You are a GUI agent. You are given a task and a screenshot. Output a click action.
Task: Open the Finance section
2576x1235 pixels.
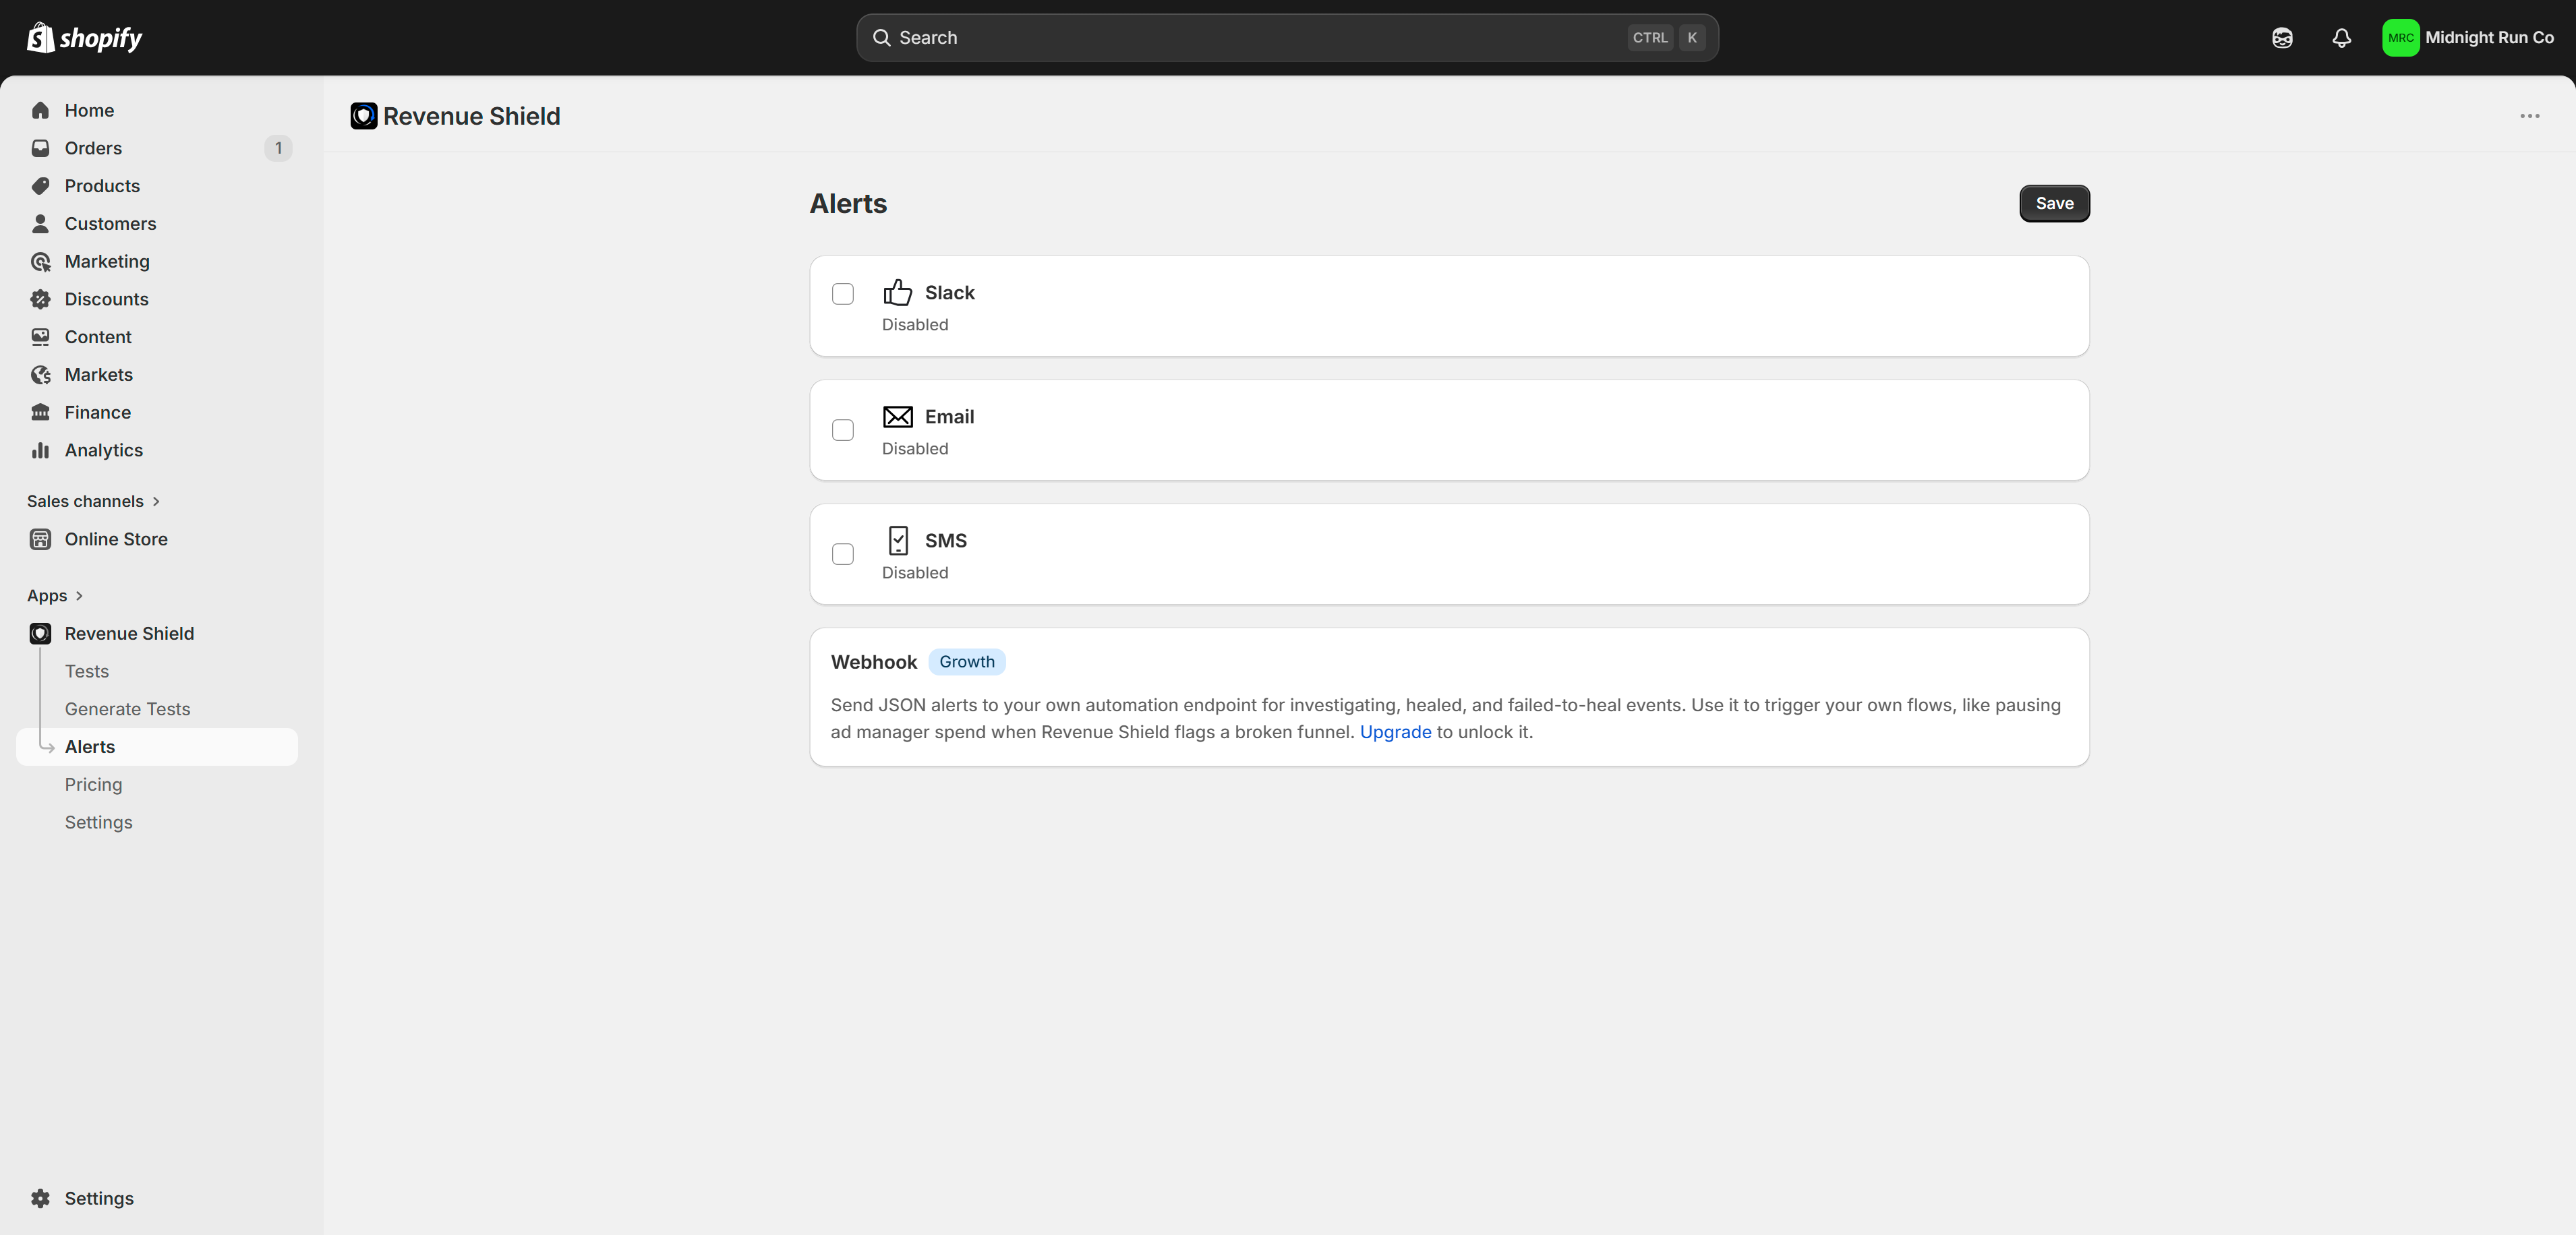[157, 412]
